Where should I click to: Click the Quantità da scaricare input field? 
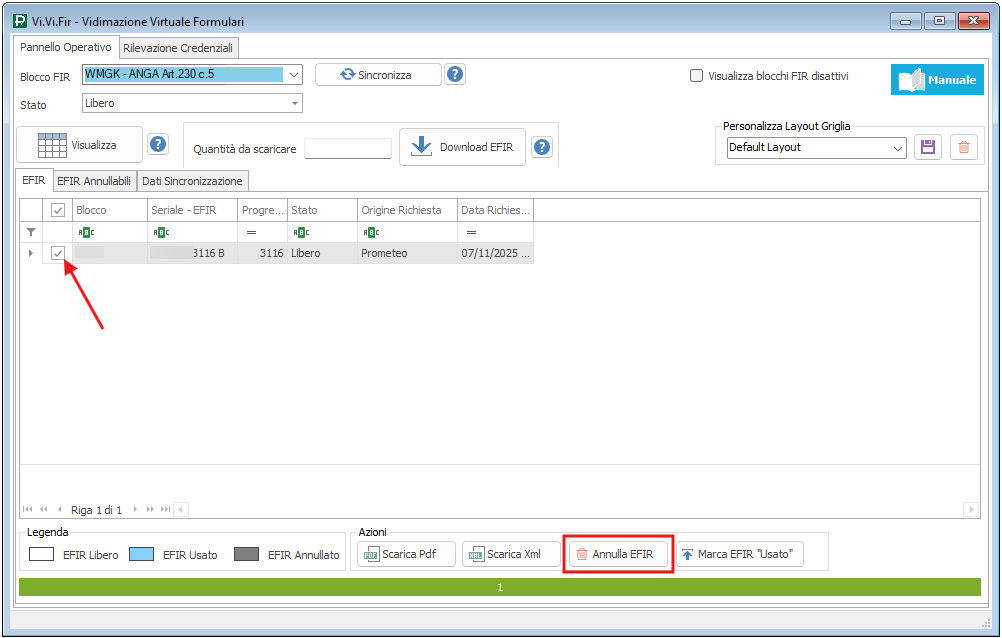(348, 148)
